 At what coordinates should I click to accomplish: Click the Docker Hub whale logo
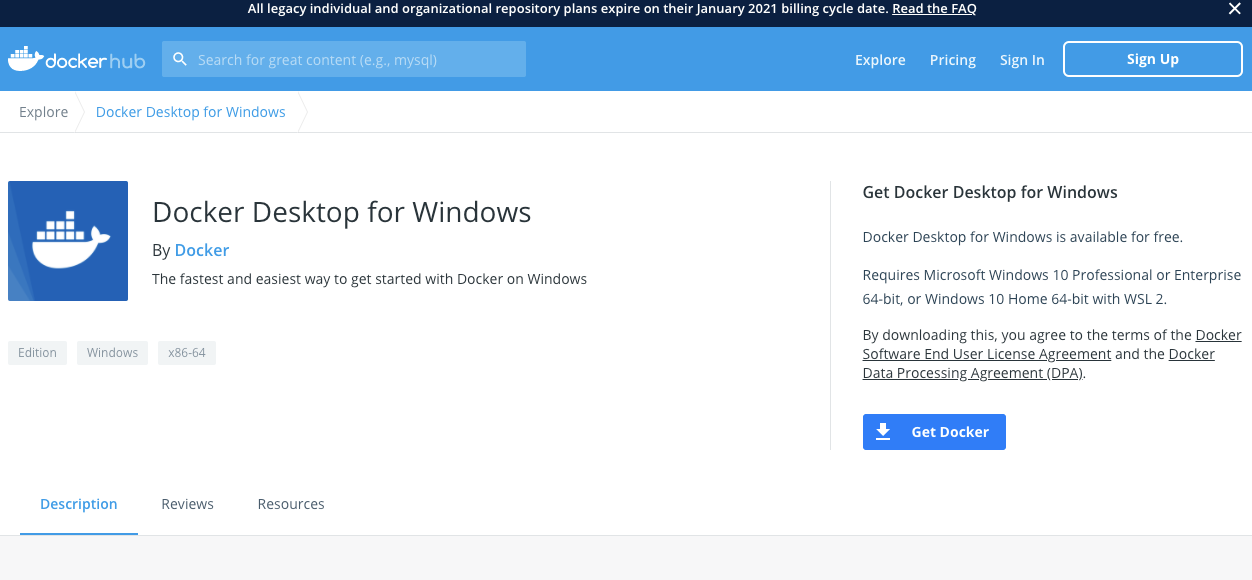point(77,59)
